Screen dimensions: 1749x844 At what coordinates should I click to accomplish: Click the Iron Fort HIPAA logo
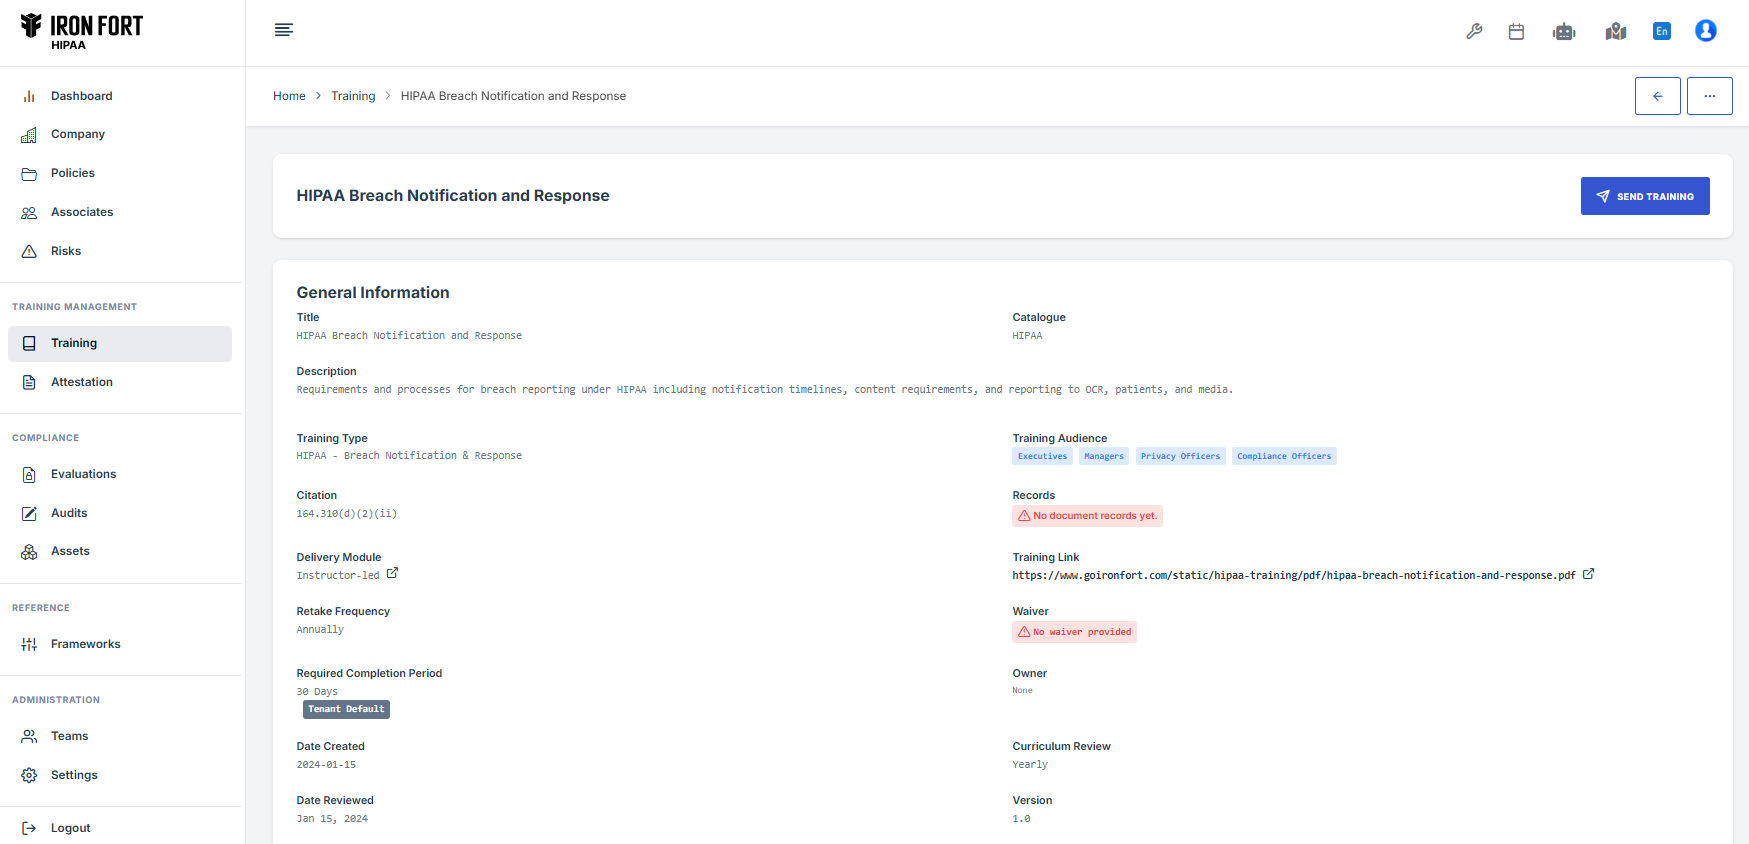pyautogui.click(x=82, y=31)
